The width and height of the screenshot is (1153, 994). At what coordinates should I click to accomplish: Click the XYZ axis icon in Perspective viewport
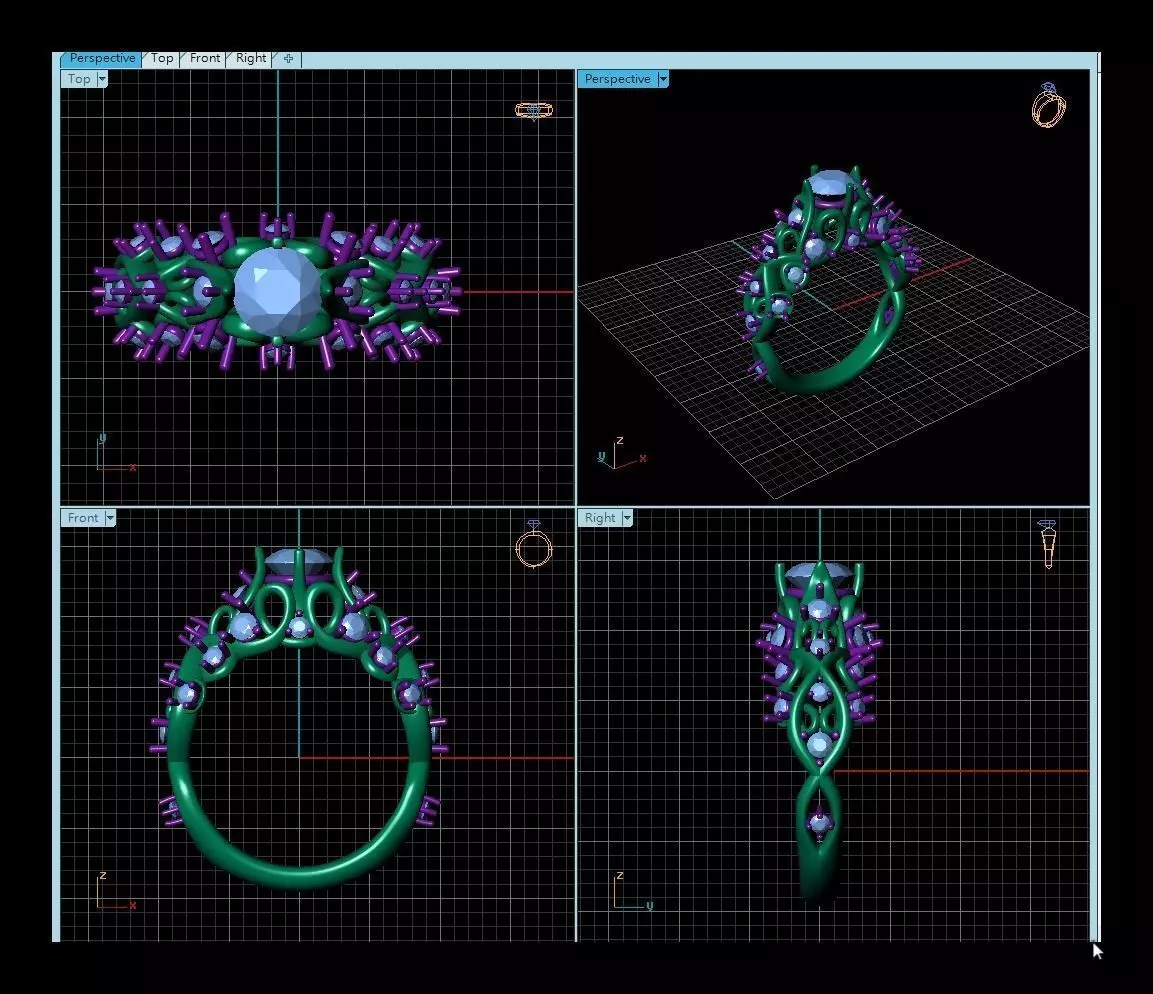pos(620,453)
